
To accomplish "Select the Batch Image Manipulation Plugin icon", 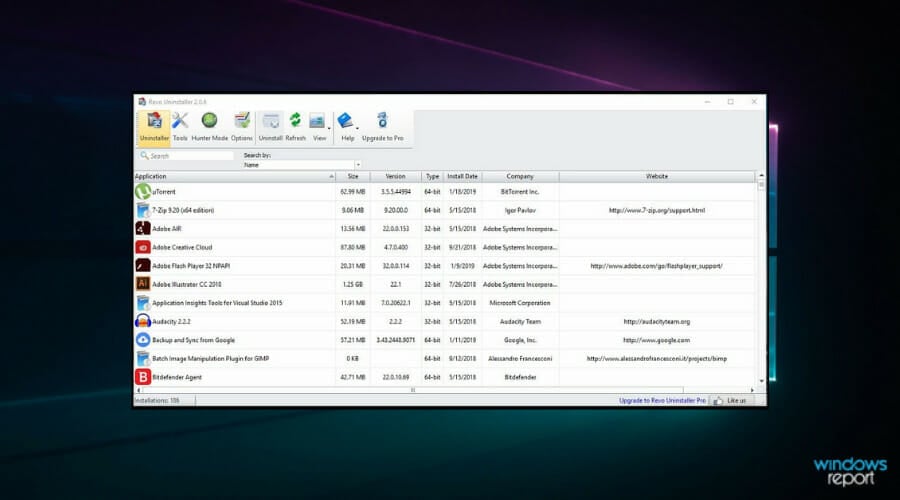I will coord(143,358).
